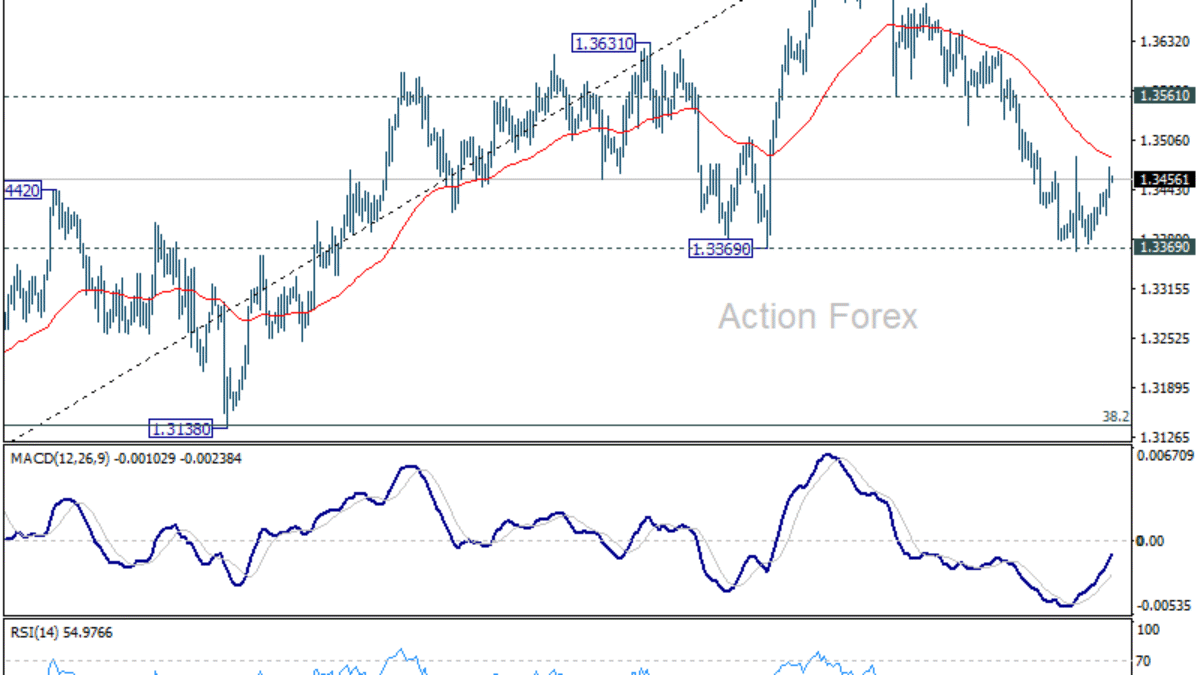Click the 4420 price tag on left edge

20,191
